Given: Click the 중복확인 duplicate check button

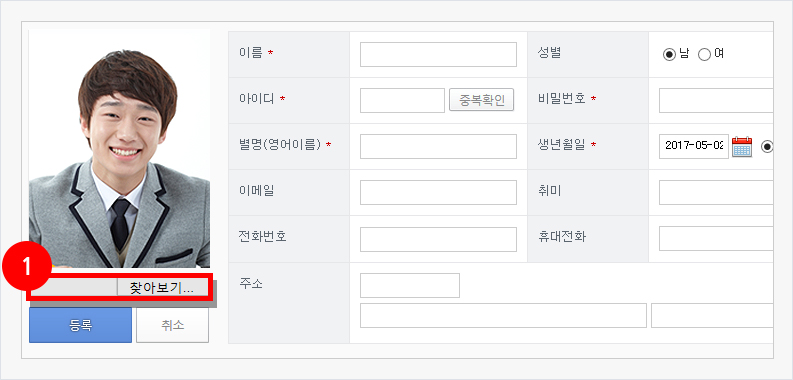Looking at the screenshot, I should 481,100.
